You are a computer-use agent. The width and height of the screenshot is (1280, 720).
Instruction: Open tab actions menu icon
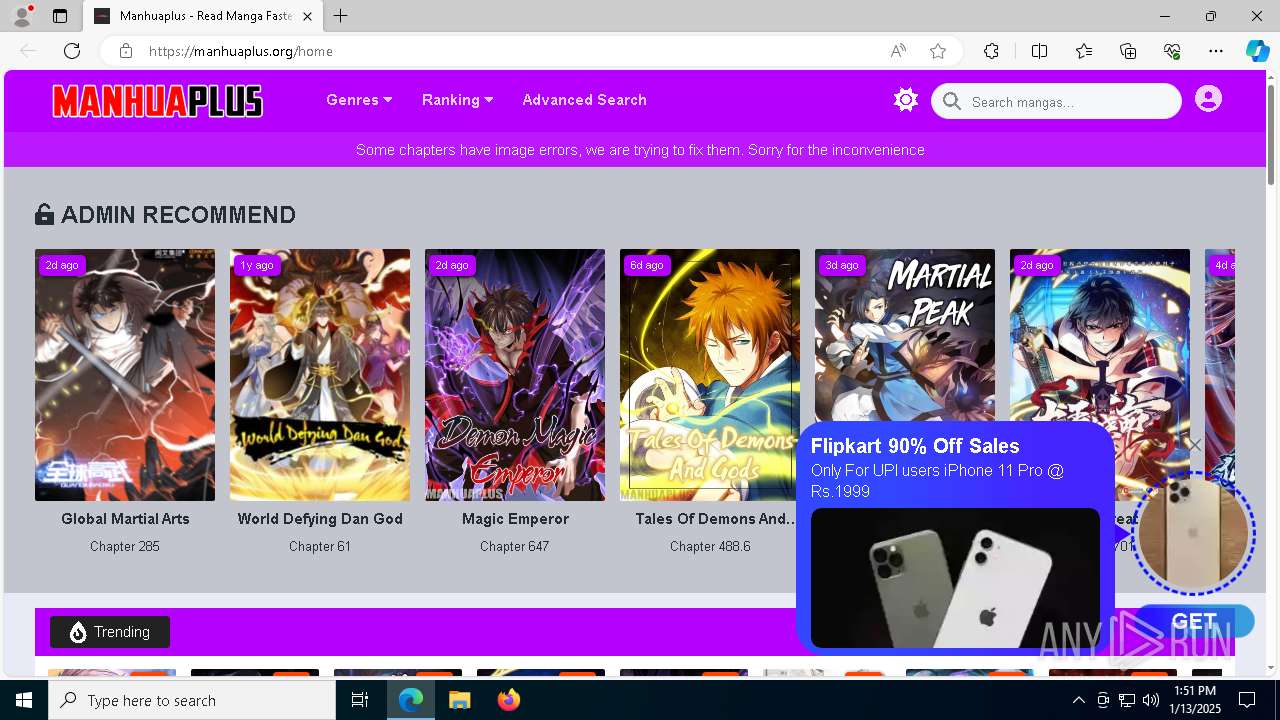click(x=60, y=16)
